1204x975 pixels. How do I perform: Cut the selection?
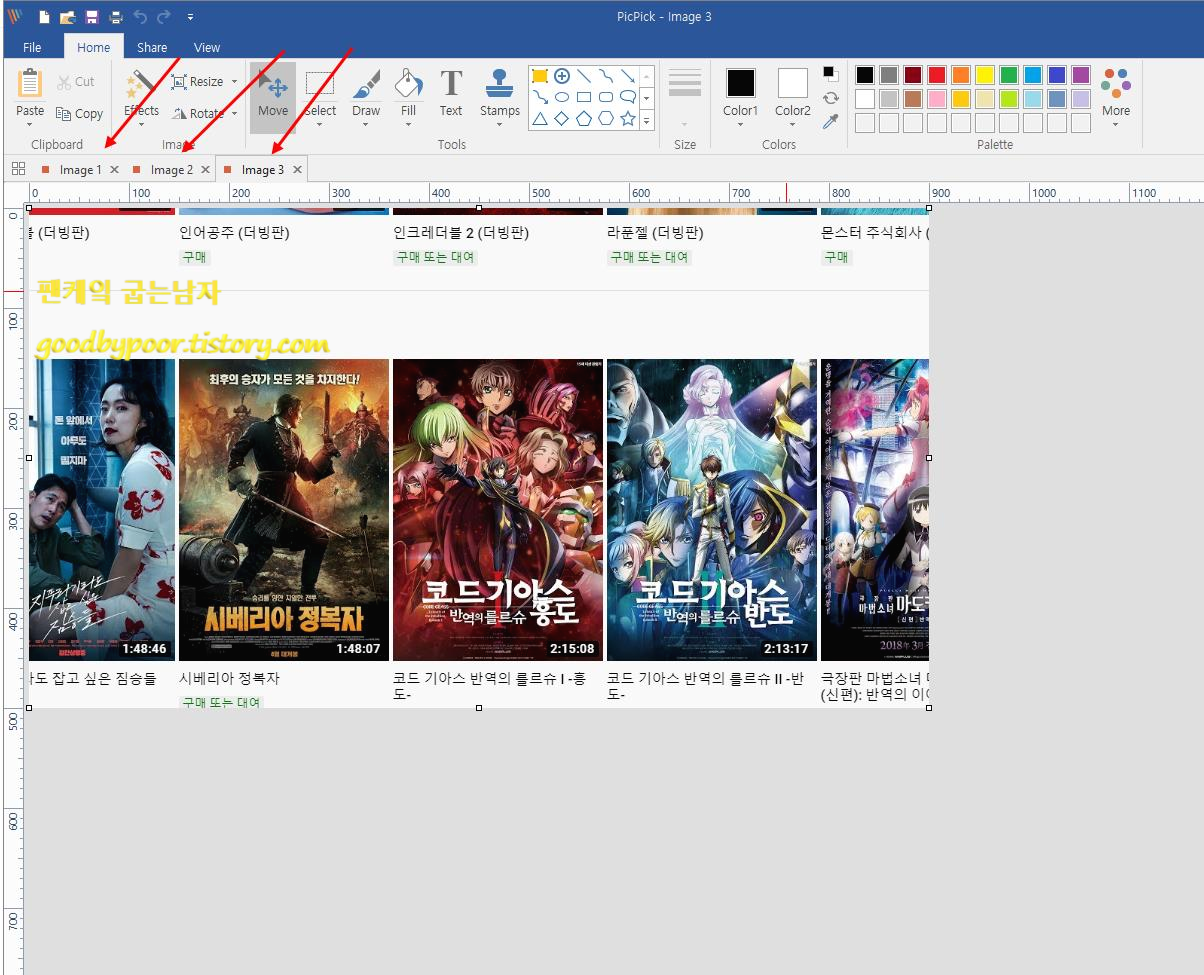(x=76, y=82)
